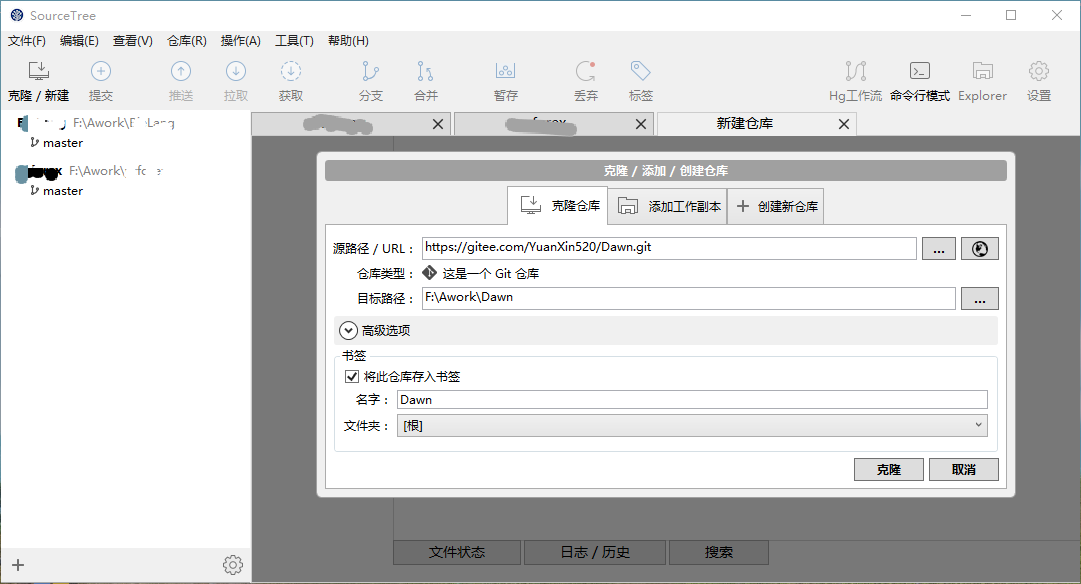Click the Clone / New toolbar icon

39,71
